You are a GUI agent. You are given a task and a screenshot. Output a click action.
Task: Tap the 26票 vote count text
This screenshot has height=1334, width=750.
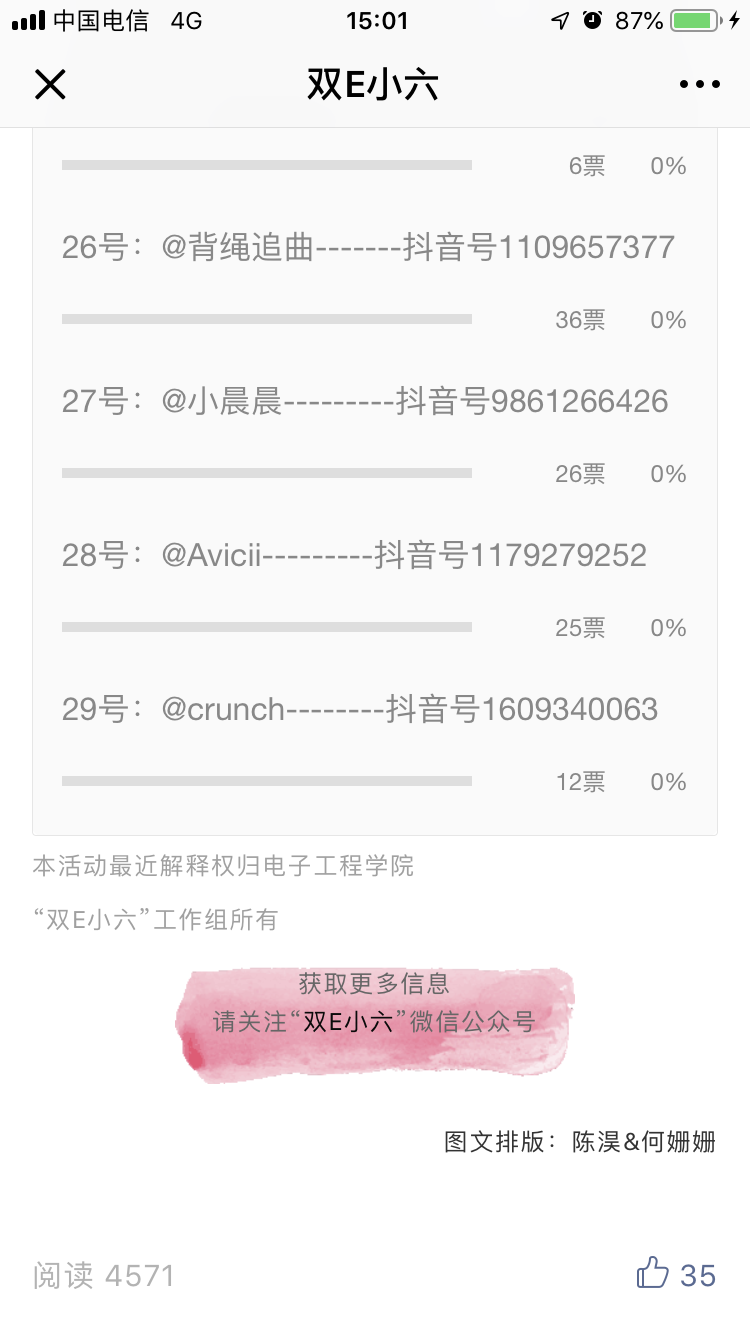(x=580, y=474)
